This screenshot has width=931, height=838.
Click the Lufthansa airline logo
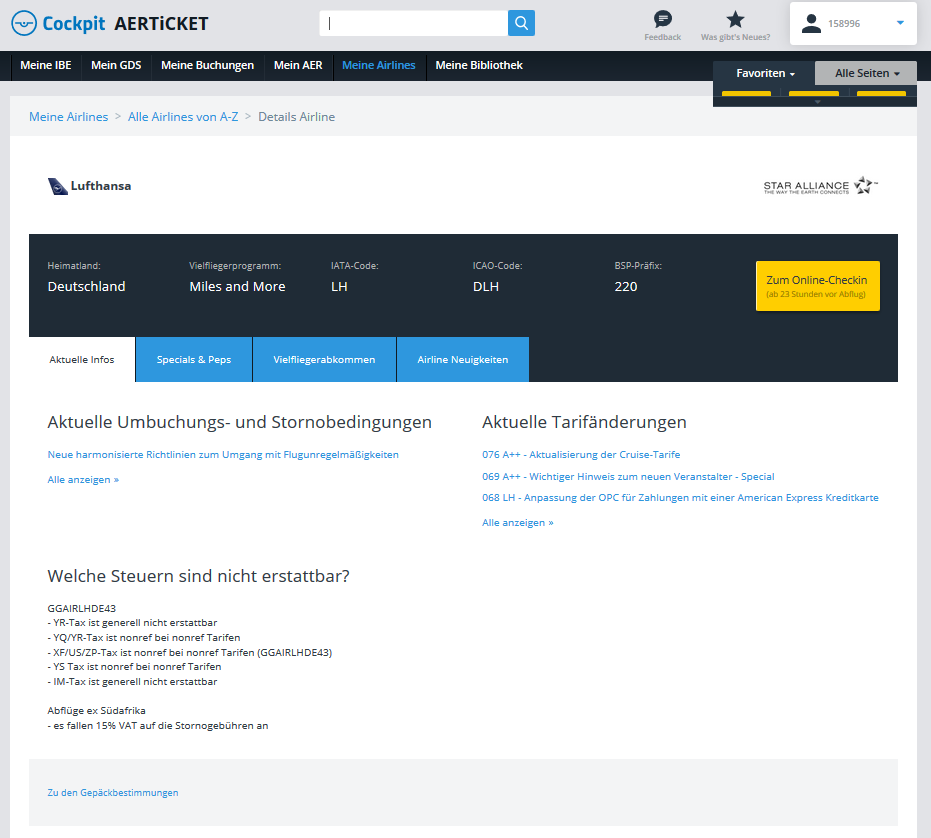pyautogui.click(x=90, y=185)
